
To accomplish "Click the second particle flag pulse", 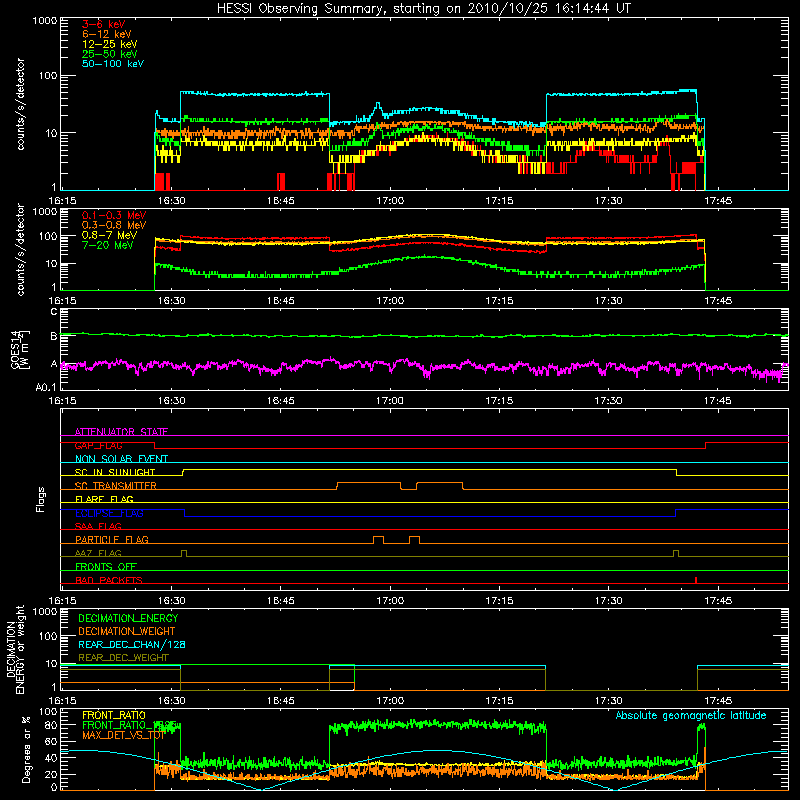I will [x=414, y=540].
